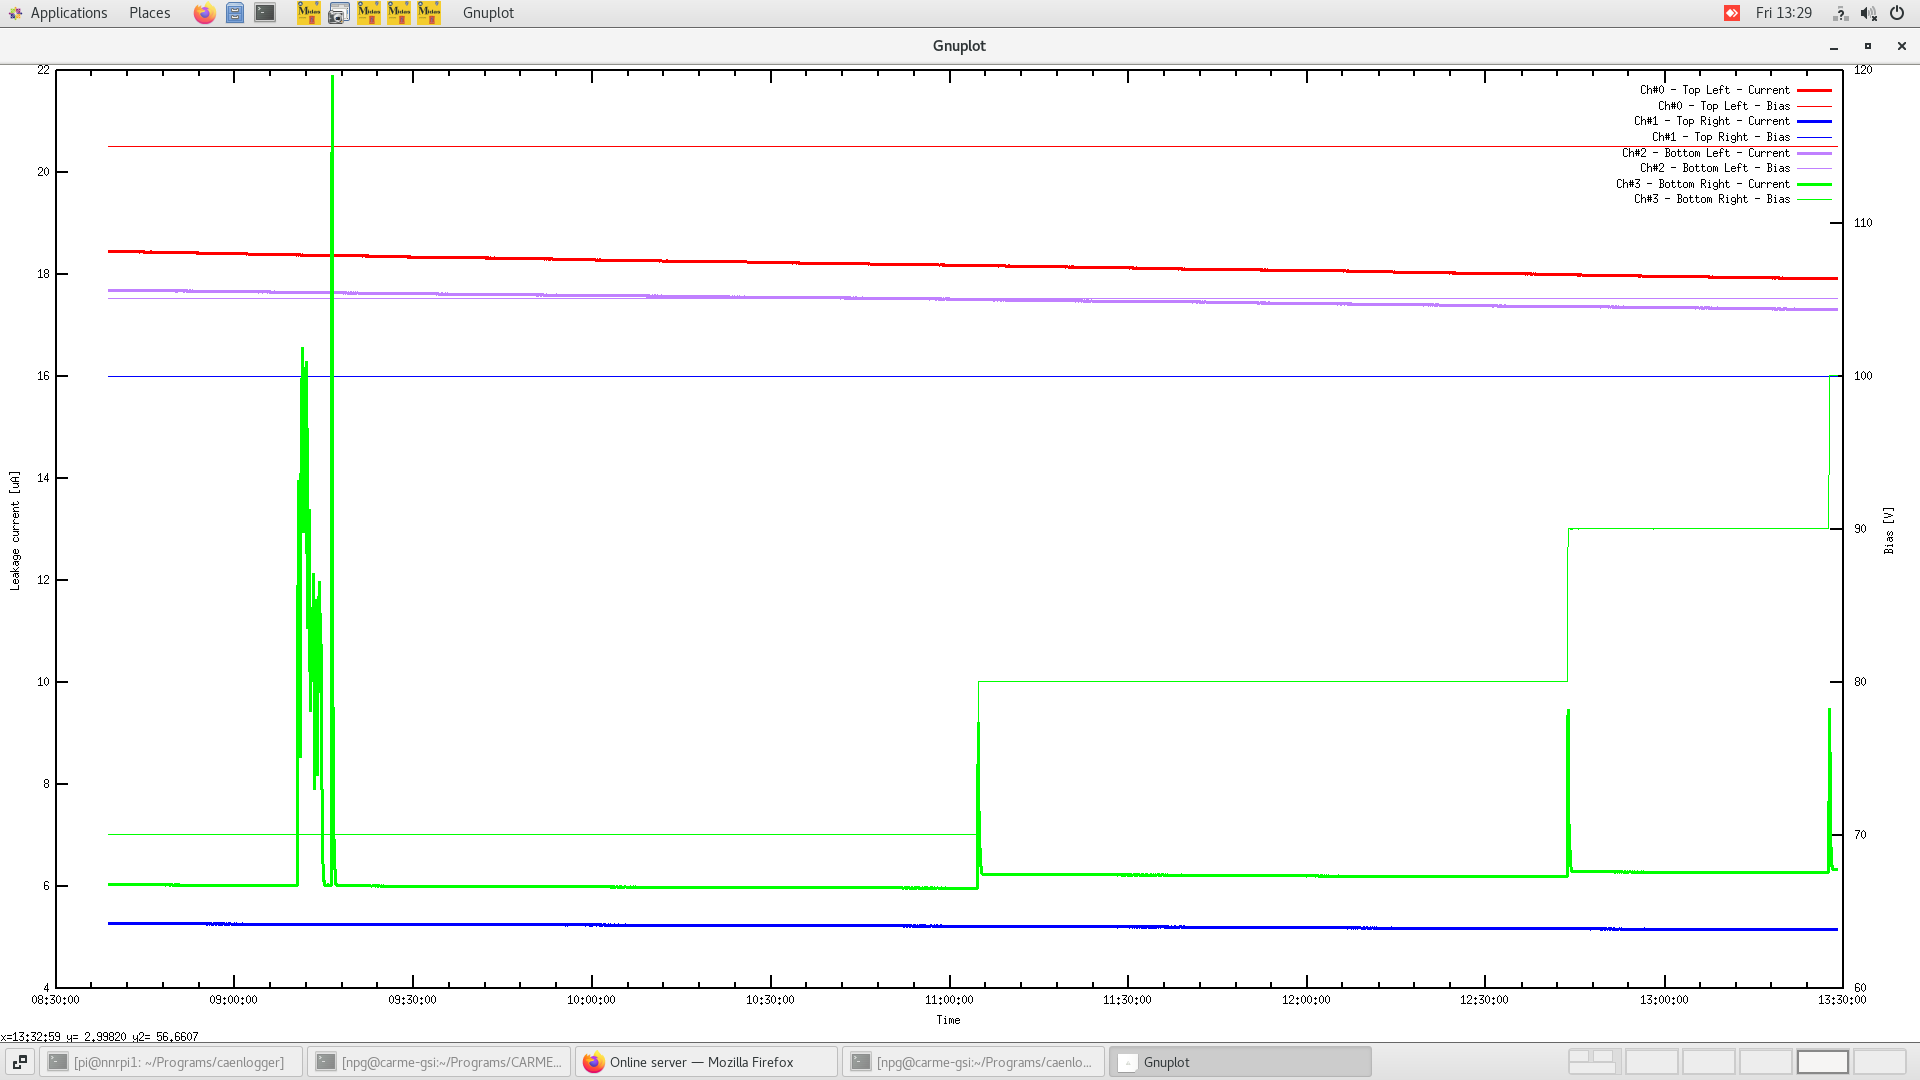The image size is (1920, 1080).
Task: Open Firefox from the top panel launcher
Action: pyautogui.click(x=204, y=13)
